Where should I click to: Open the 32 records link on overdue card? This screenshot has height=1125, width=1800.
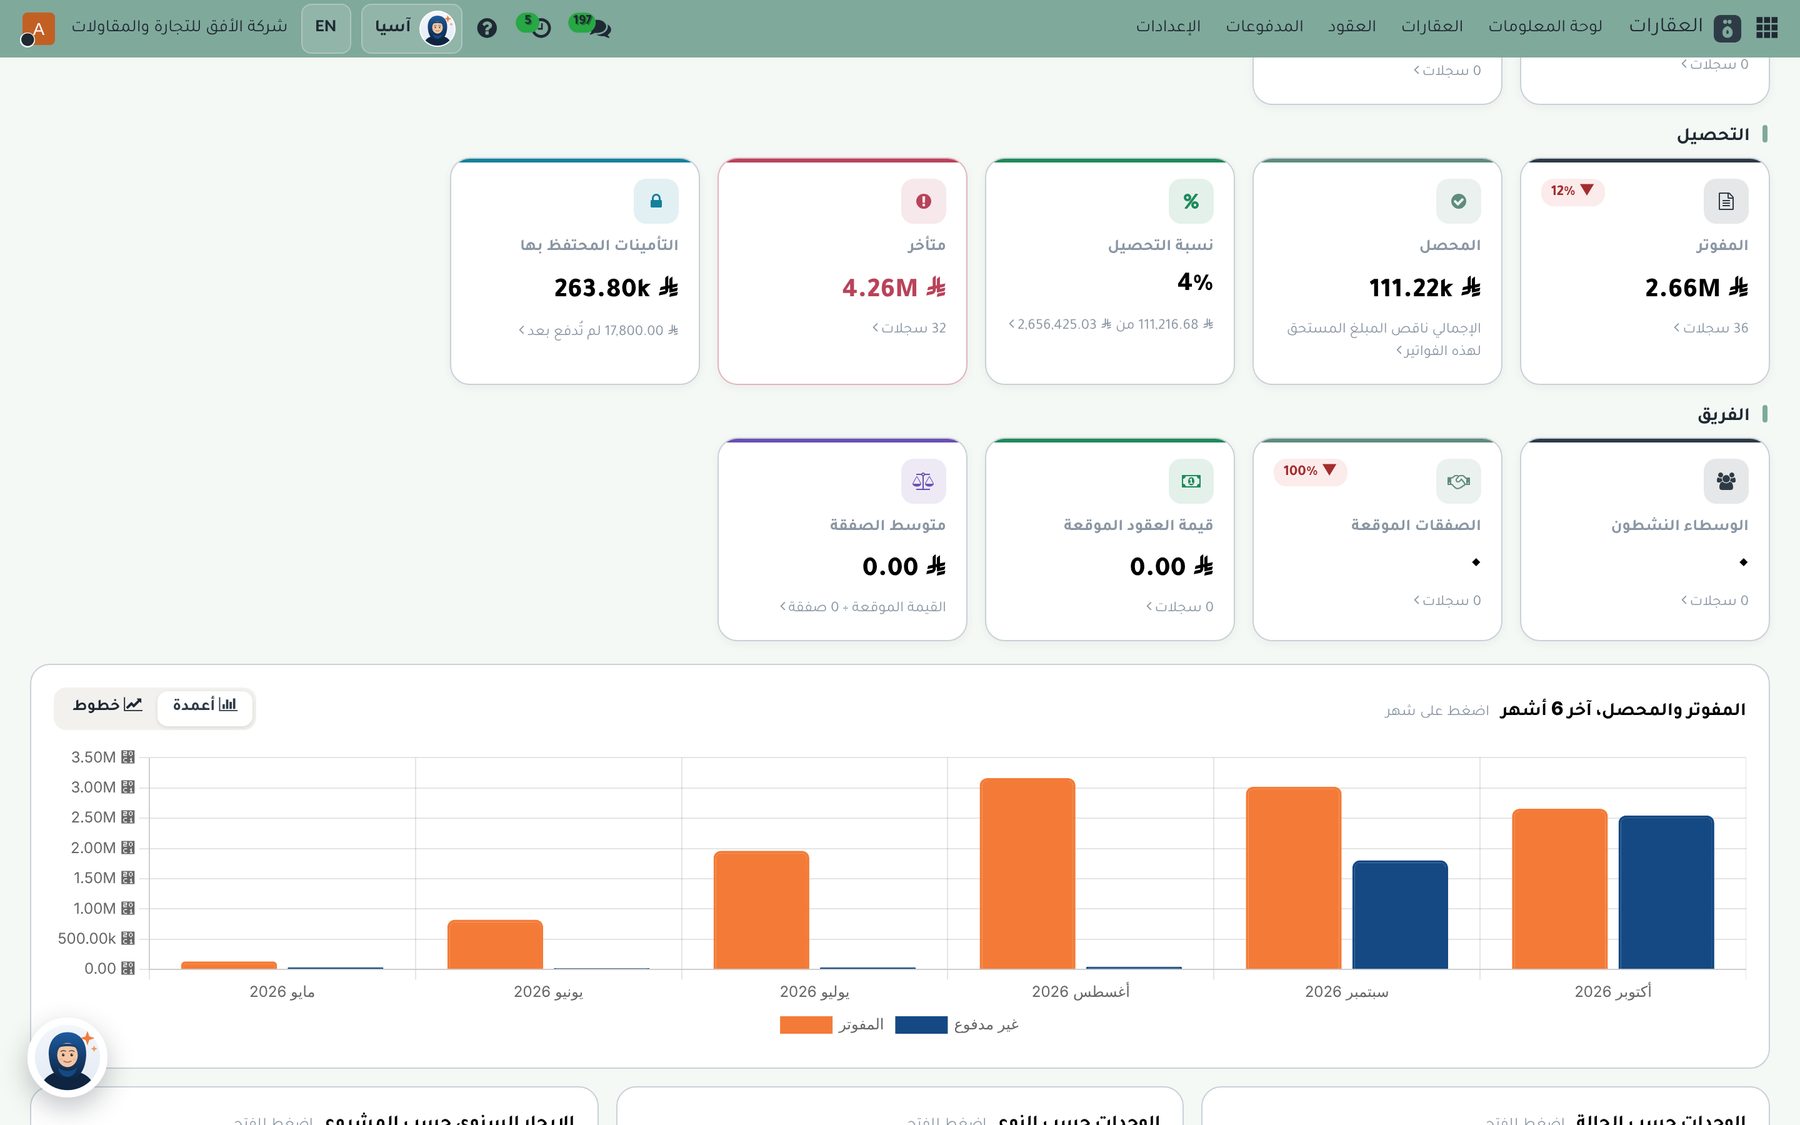[909, 328]
